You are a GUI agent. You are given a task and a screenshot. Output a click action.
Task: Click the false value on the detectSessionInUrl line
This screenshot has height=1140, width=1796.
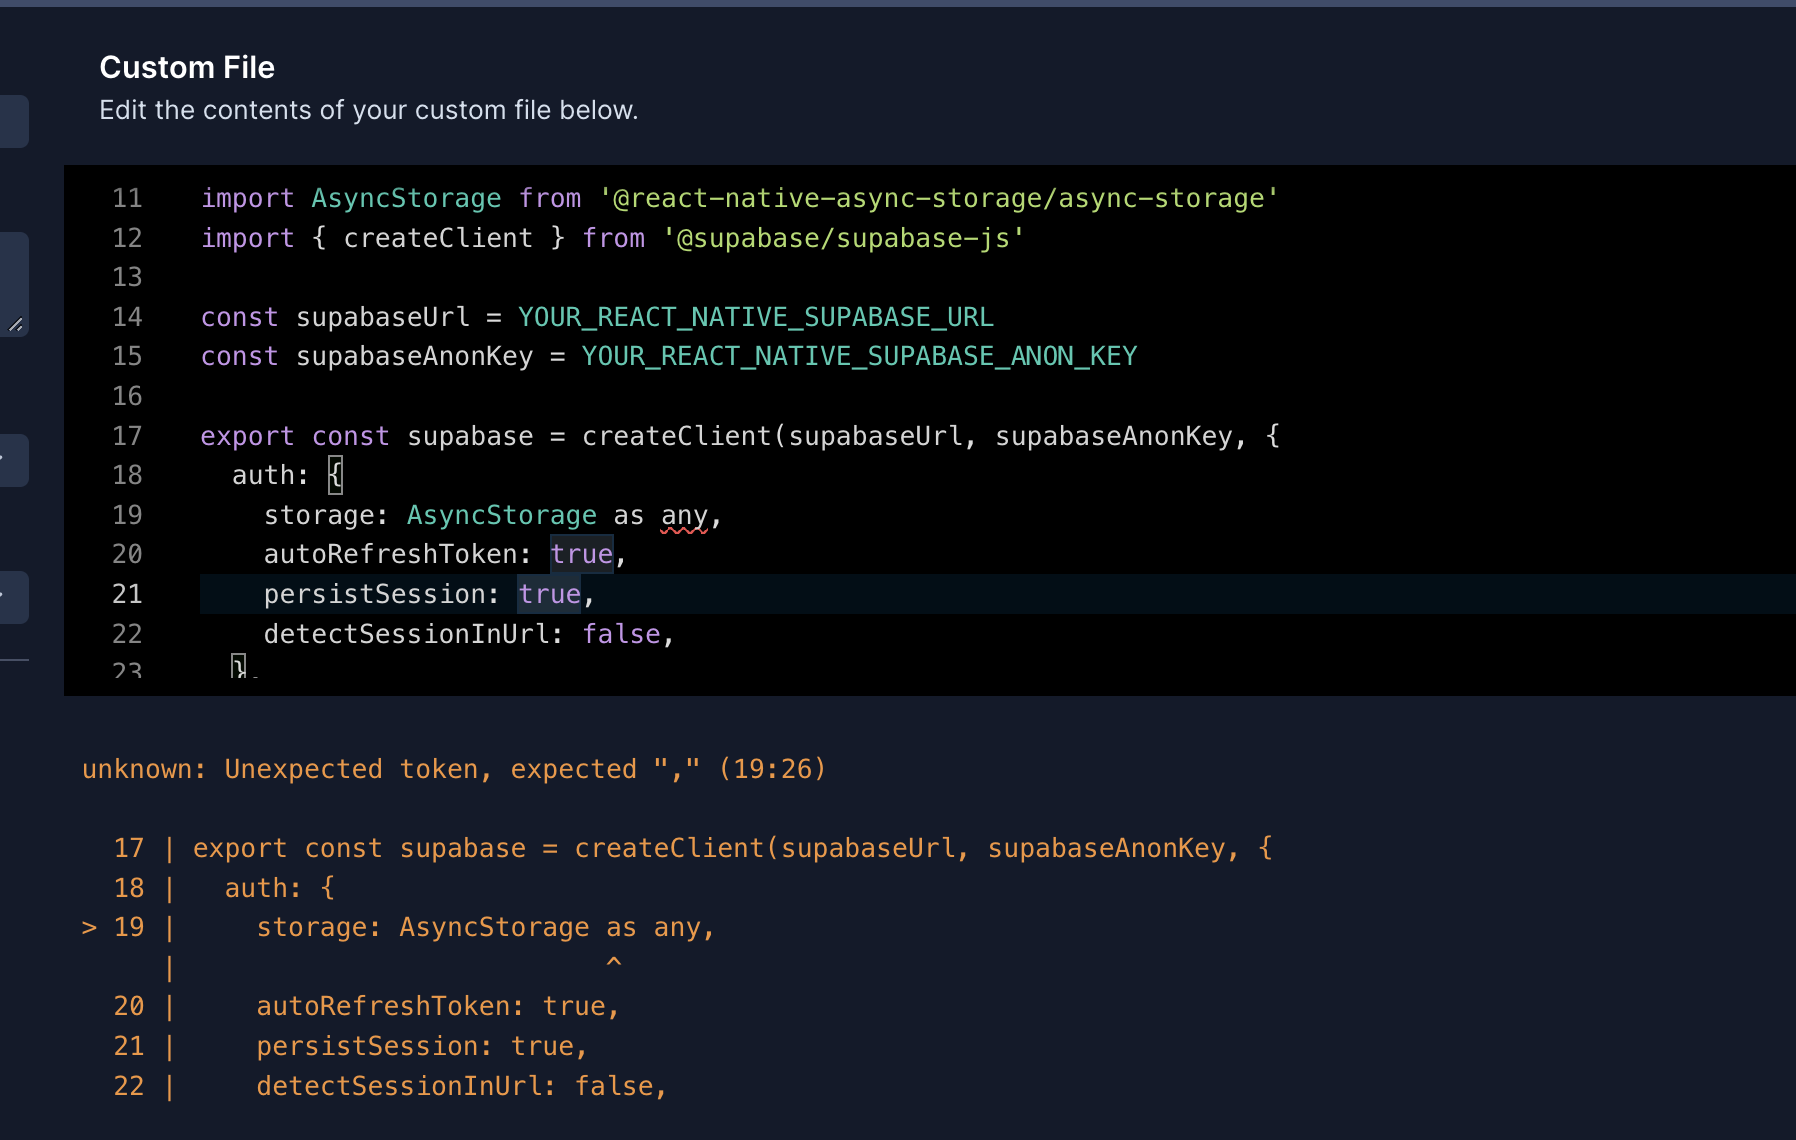(x=621, y=633)
